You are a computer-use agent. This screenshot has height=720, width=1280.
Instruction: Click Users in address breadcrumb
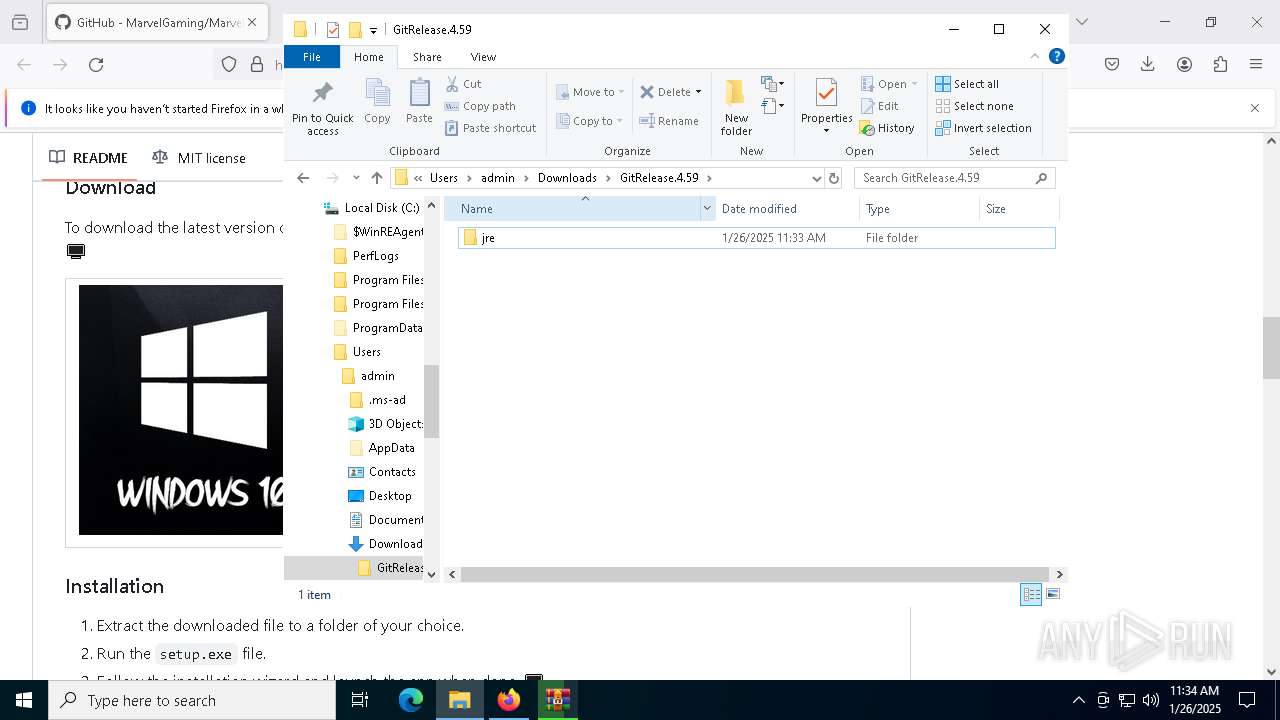[444, 178]
